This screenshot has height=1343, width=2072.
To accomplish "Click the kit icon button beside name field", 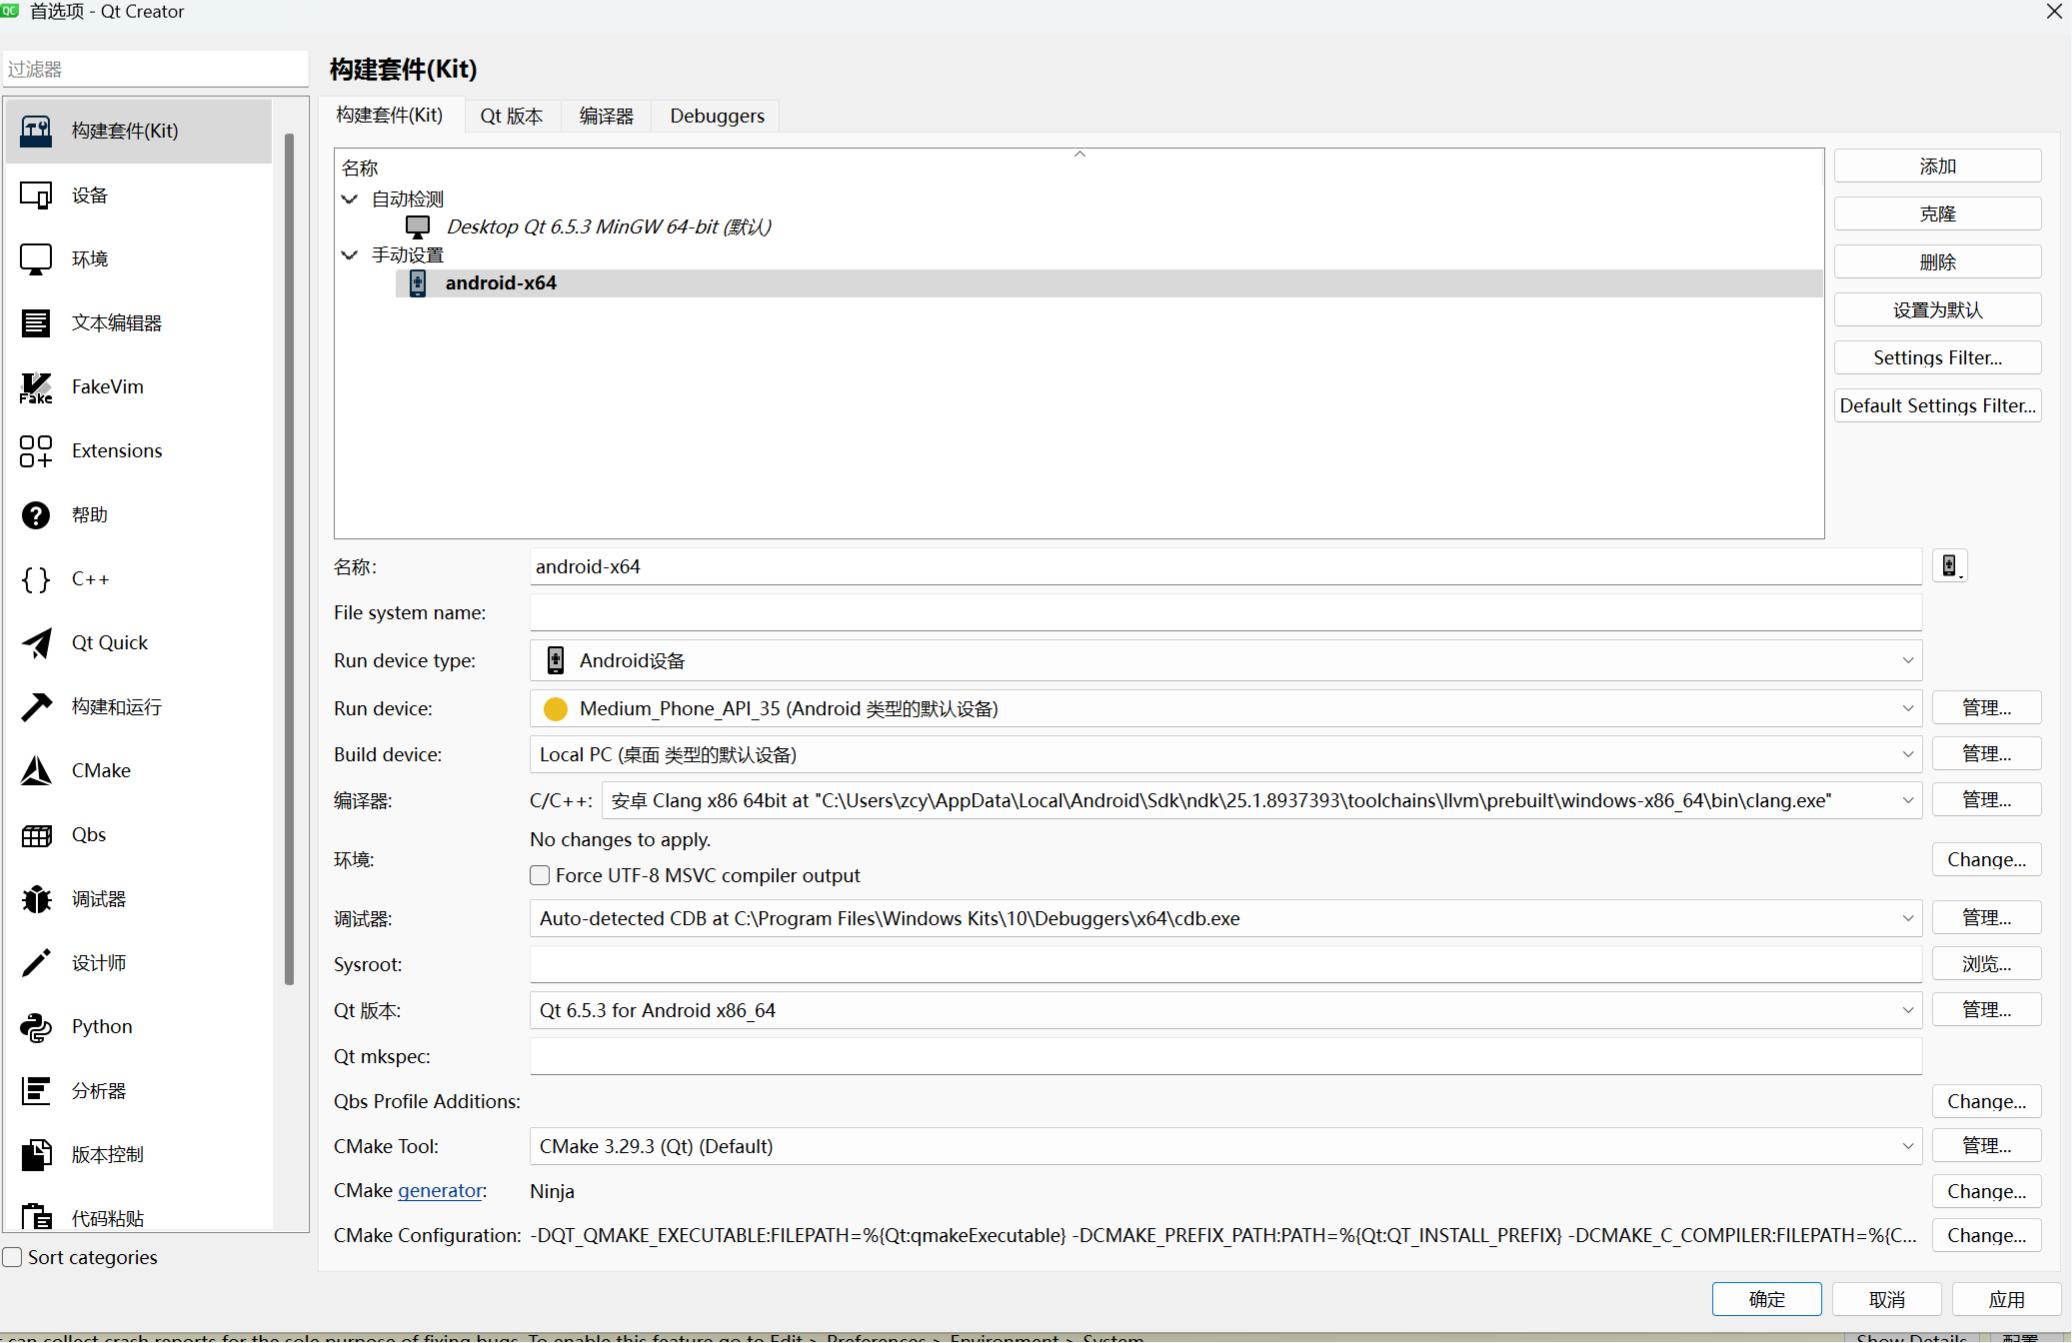I will click(x=1948, y=566).
